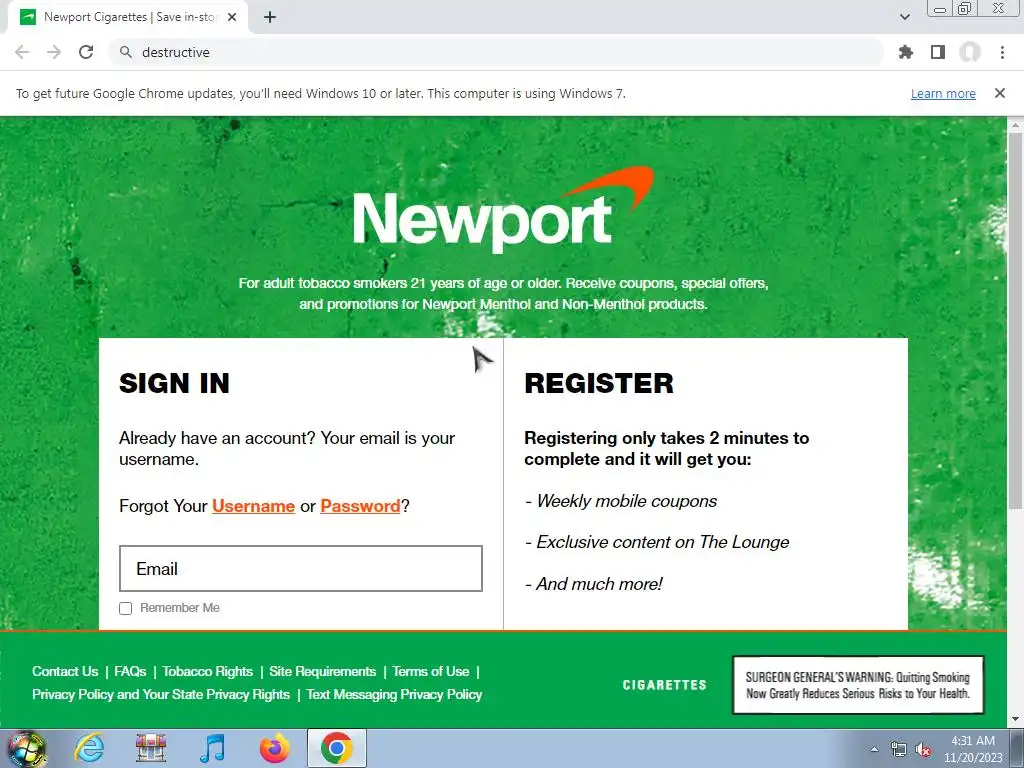Focus the Email input field
1024x768 pixels.
click(301, 568)
